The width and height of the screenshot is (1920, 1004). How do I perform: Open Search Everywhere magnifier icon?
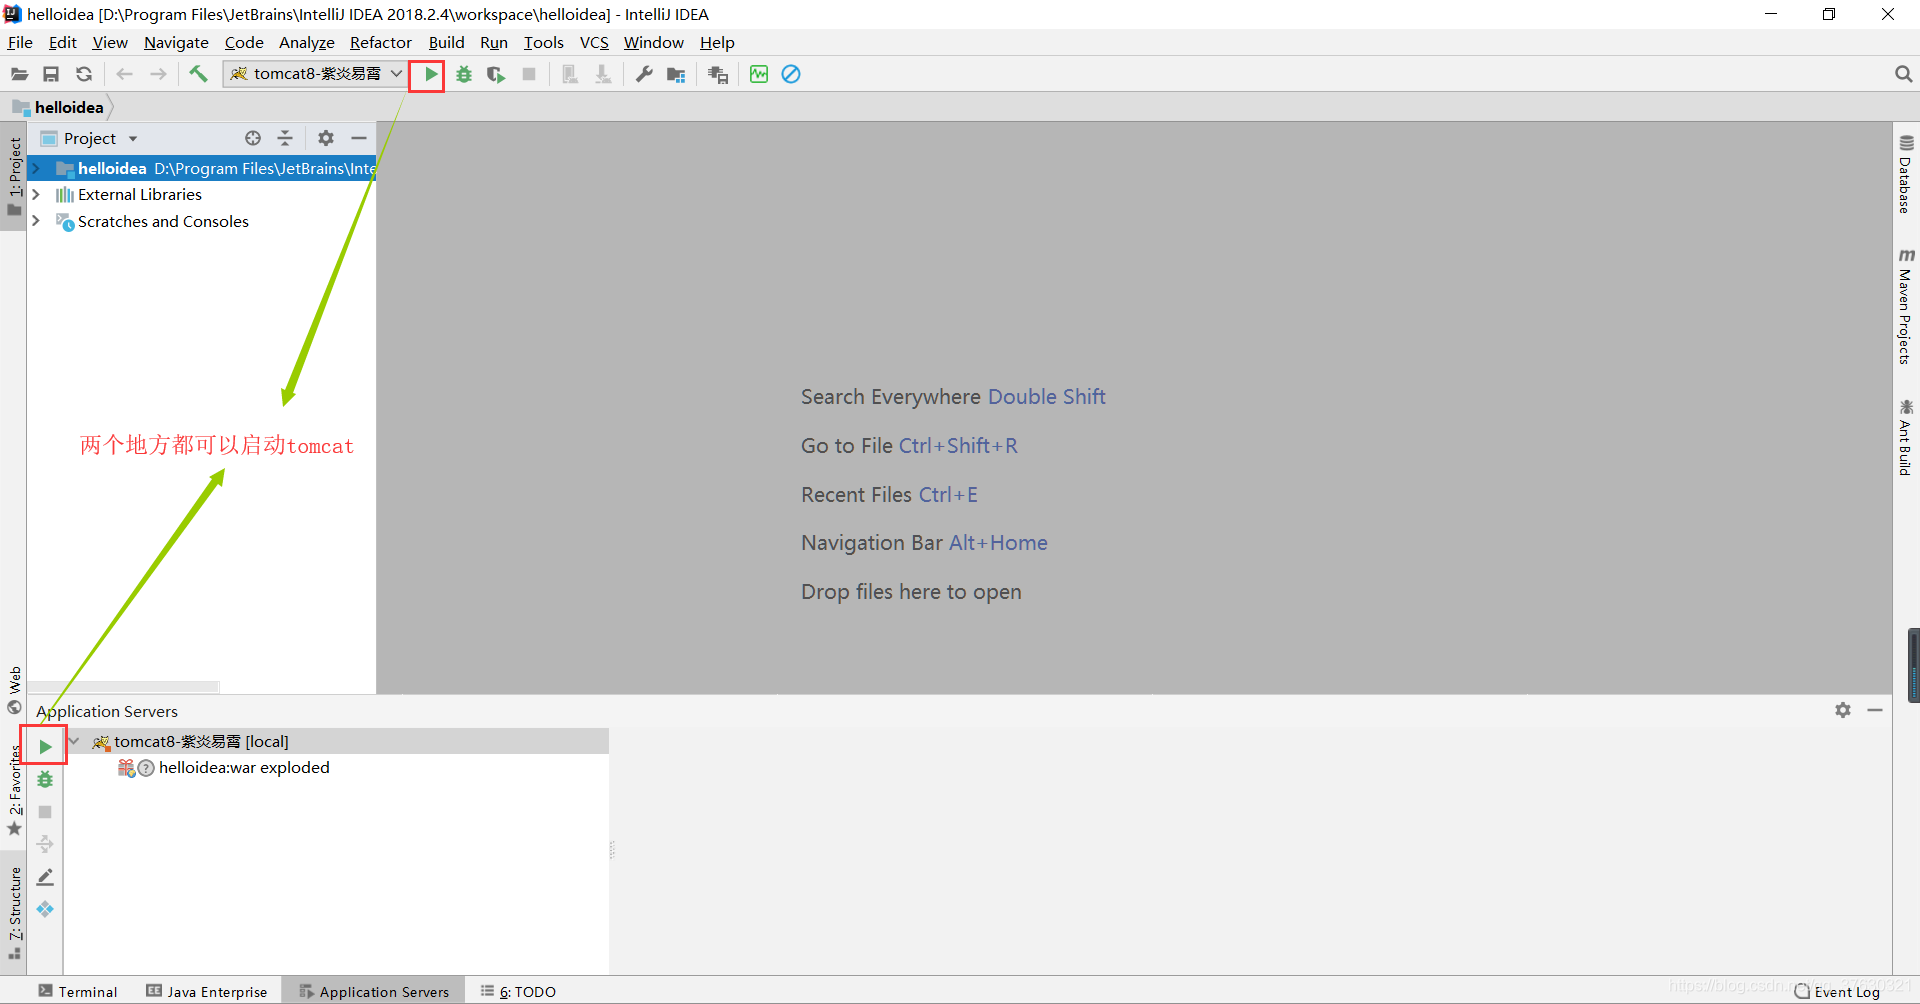click(1903, 74)
